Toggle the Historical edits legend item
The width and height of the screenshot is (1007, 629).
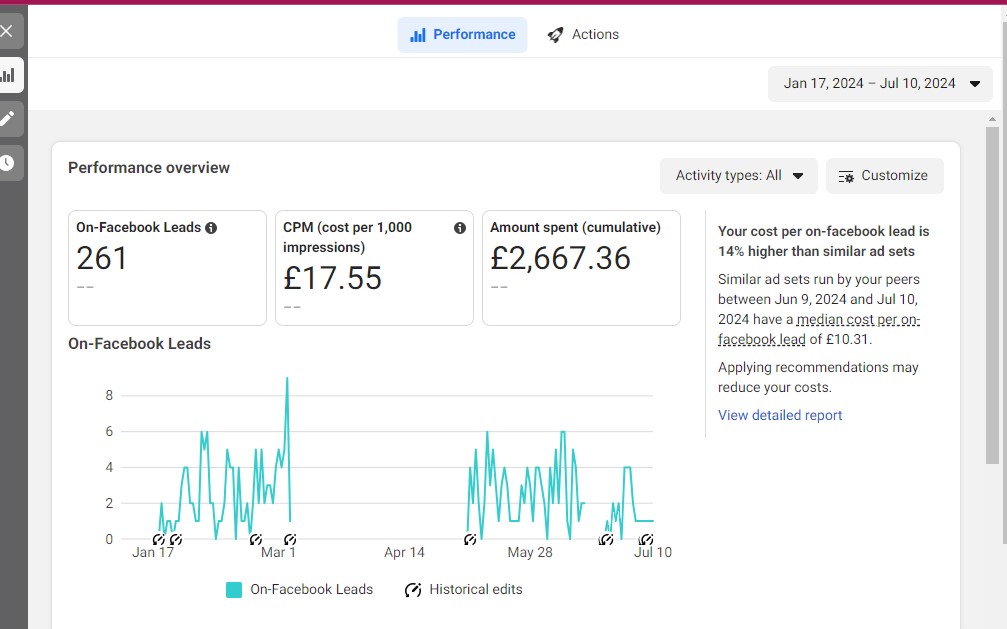(x=464, y=590)
